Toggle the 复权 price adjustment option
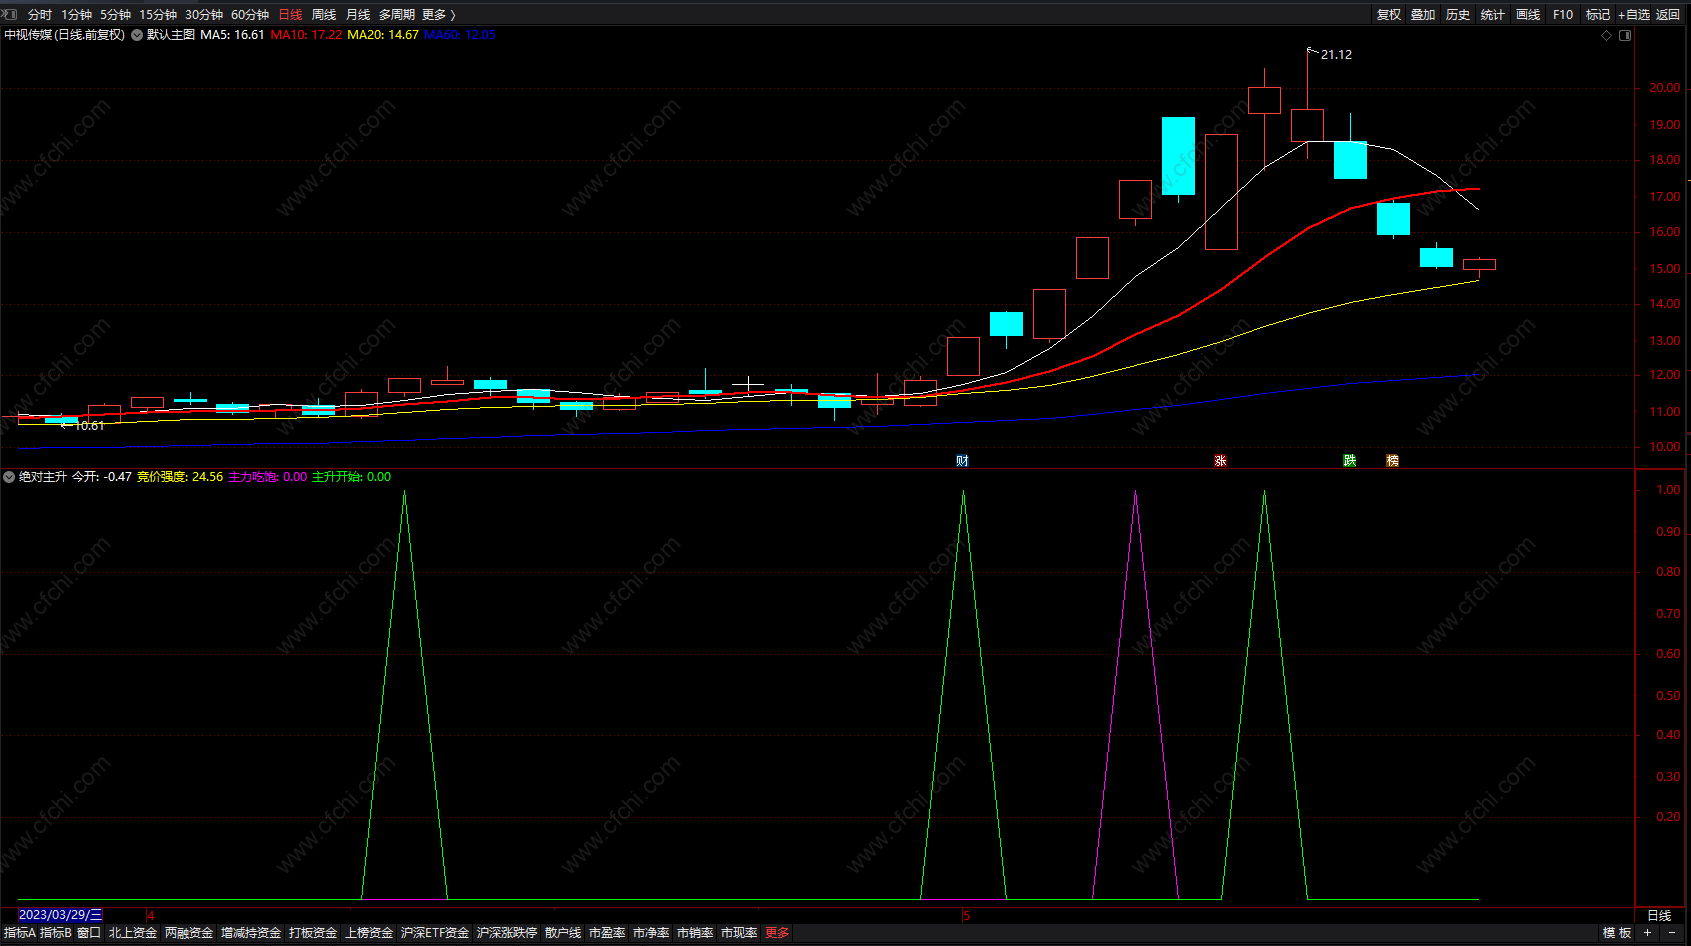The height and width of the screenshot is (946, 1691). click(1389, 15)
